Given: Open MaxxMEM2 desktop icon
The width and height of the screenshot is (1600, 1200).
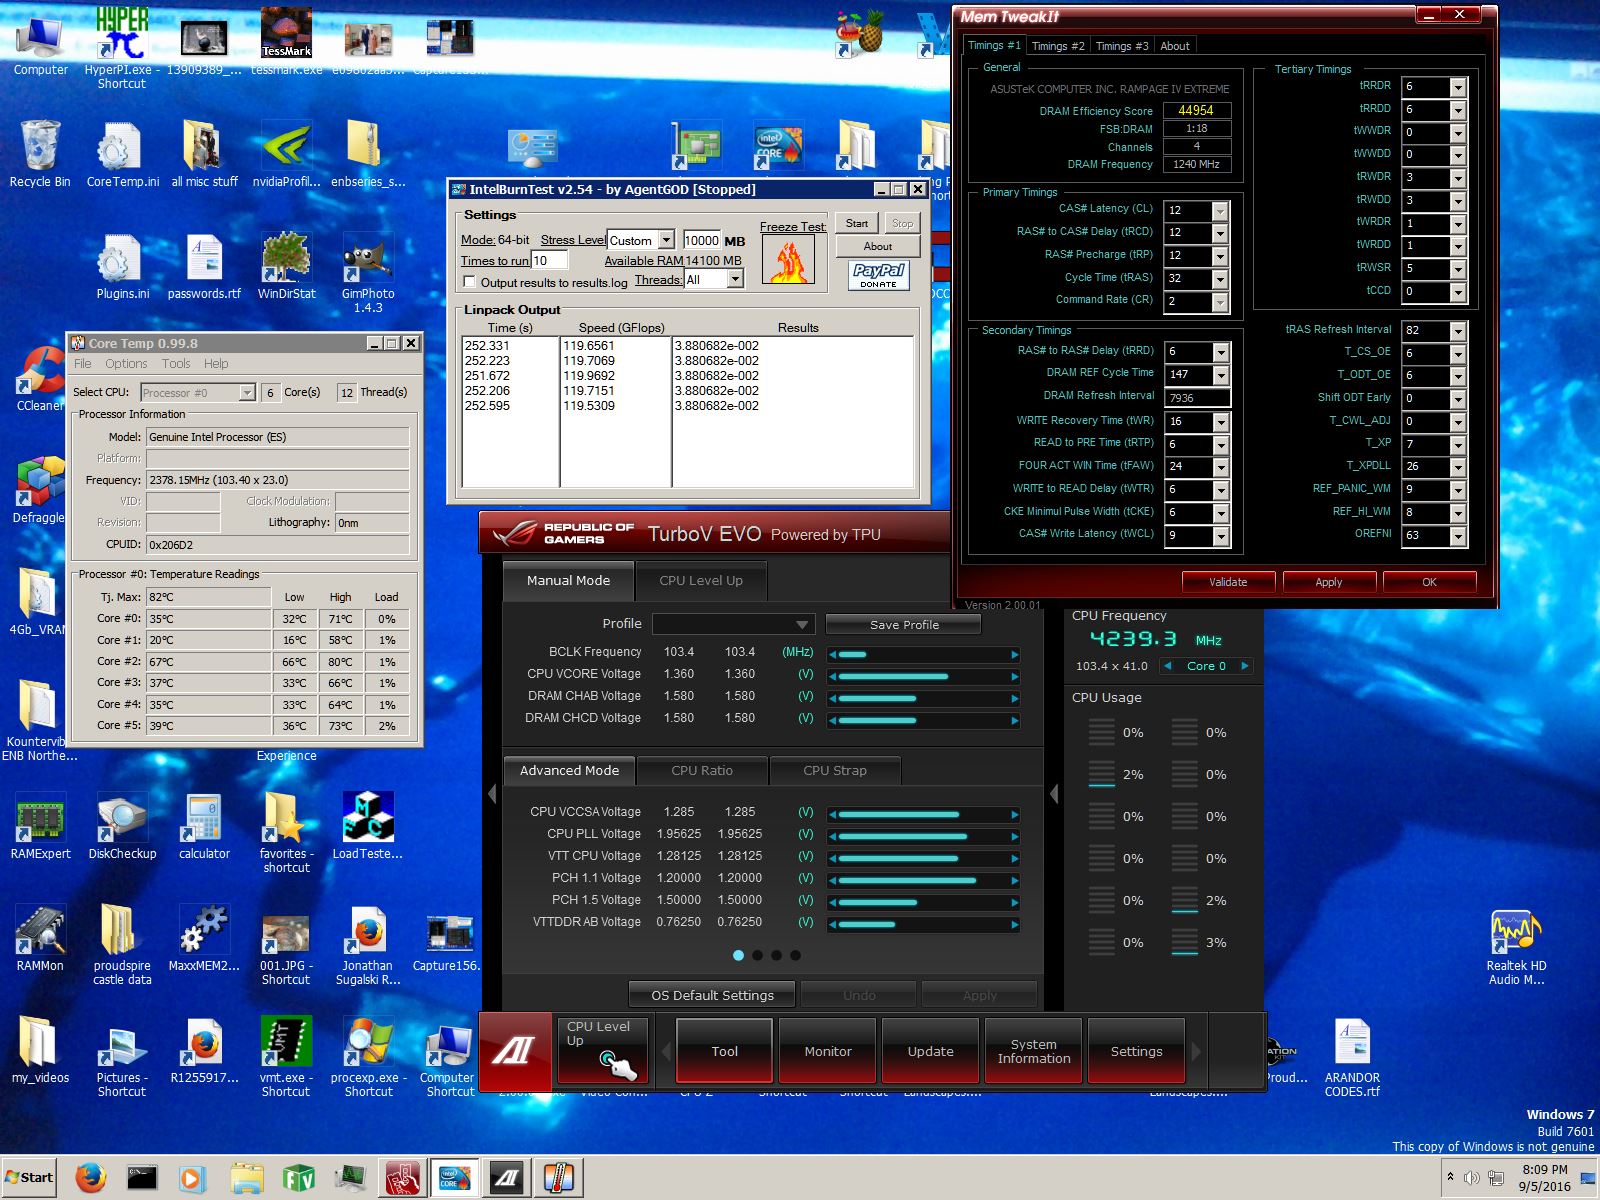Looking at the screenshot, I should (x=204, y=938).
